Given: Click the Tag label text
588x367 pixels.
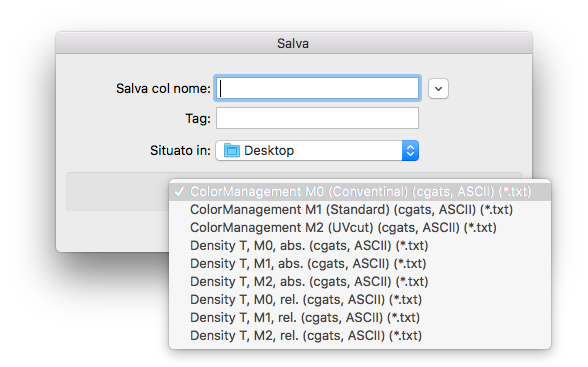Looking at the screenshot, I should point(198,119).
